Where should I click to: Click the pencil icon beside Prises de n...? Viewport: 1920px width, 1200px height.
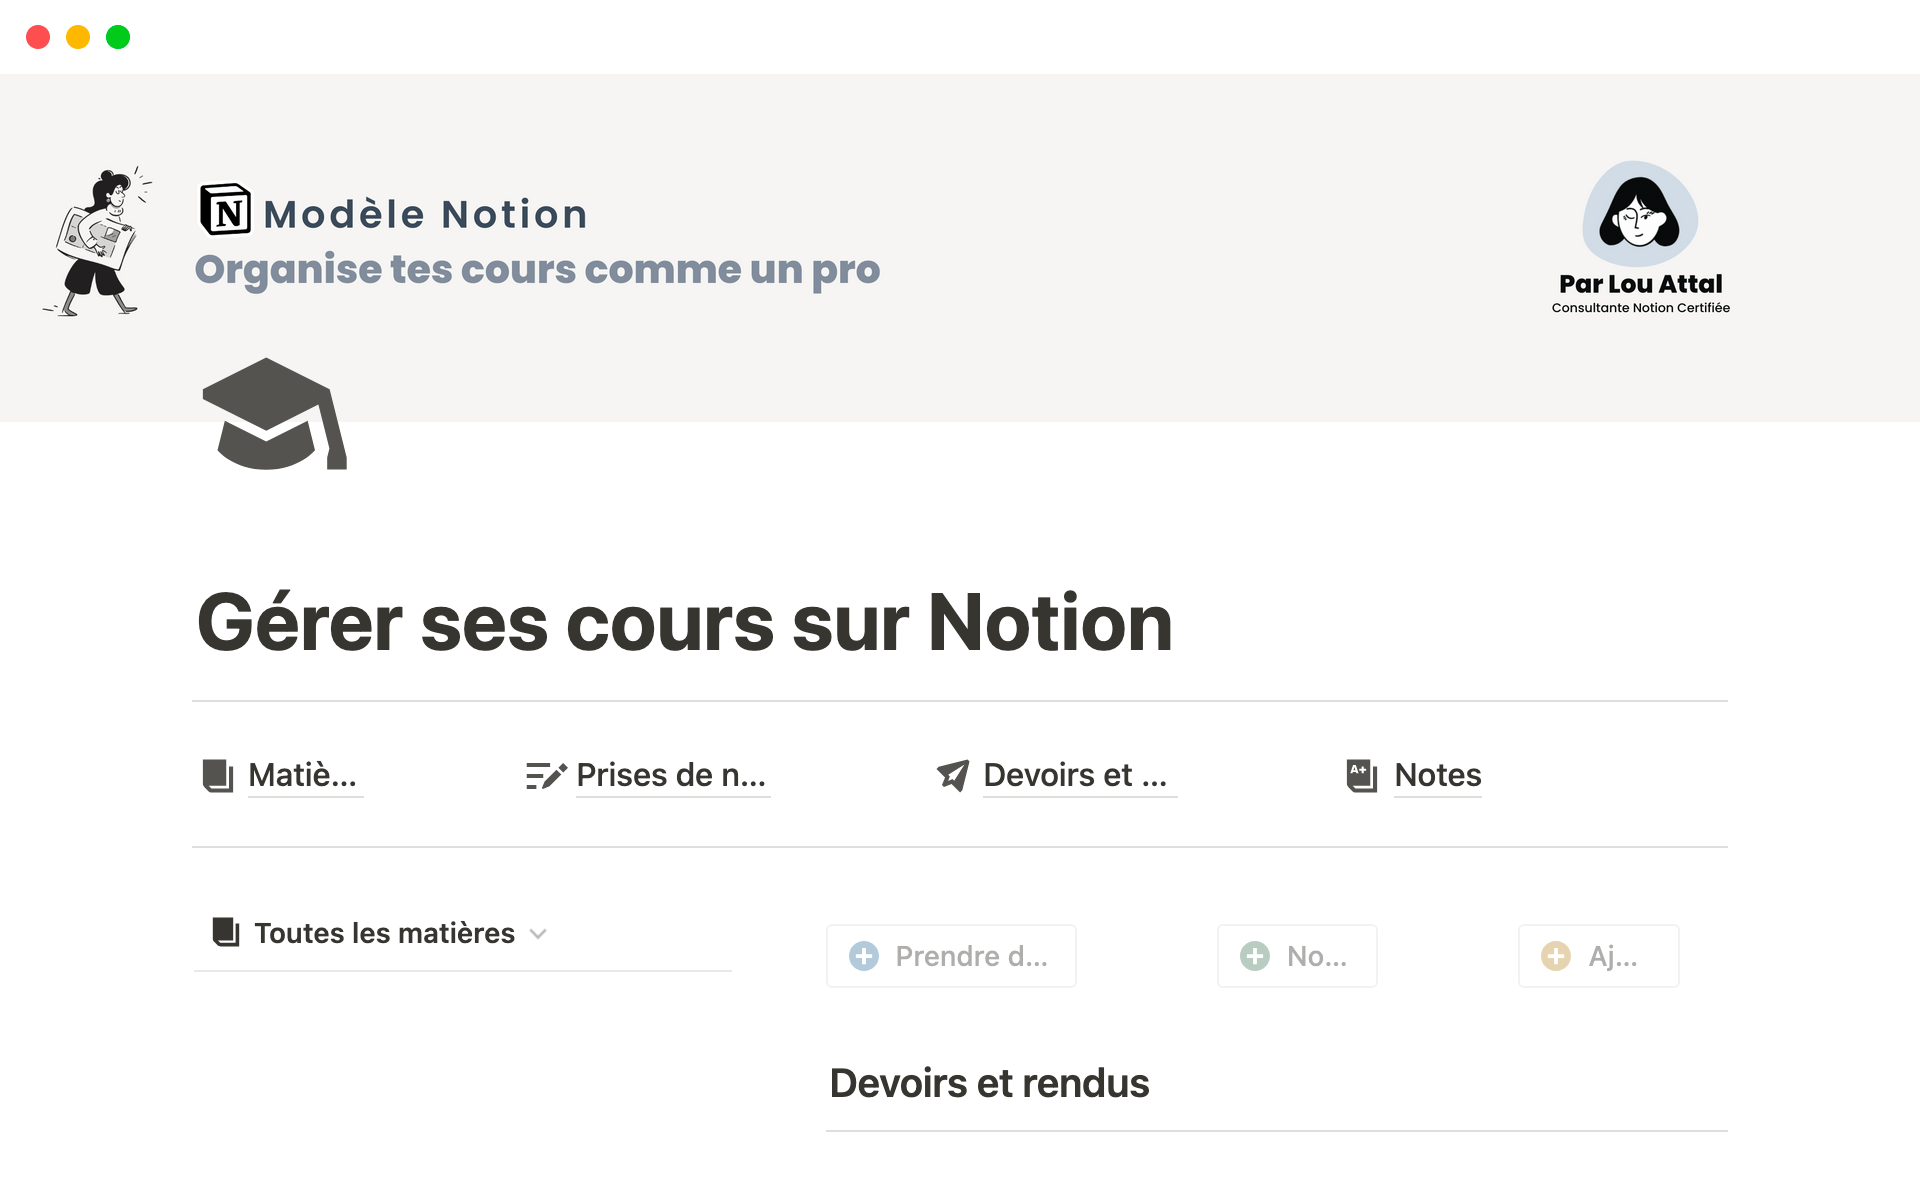(546, 776)
